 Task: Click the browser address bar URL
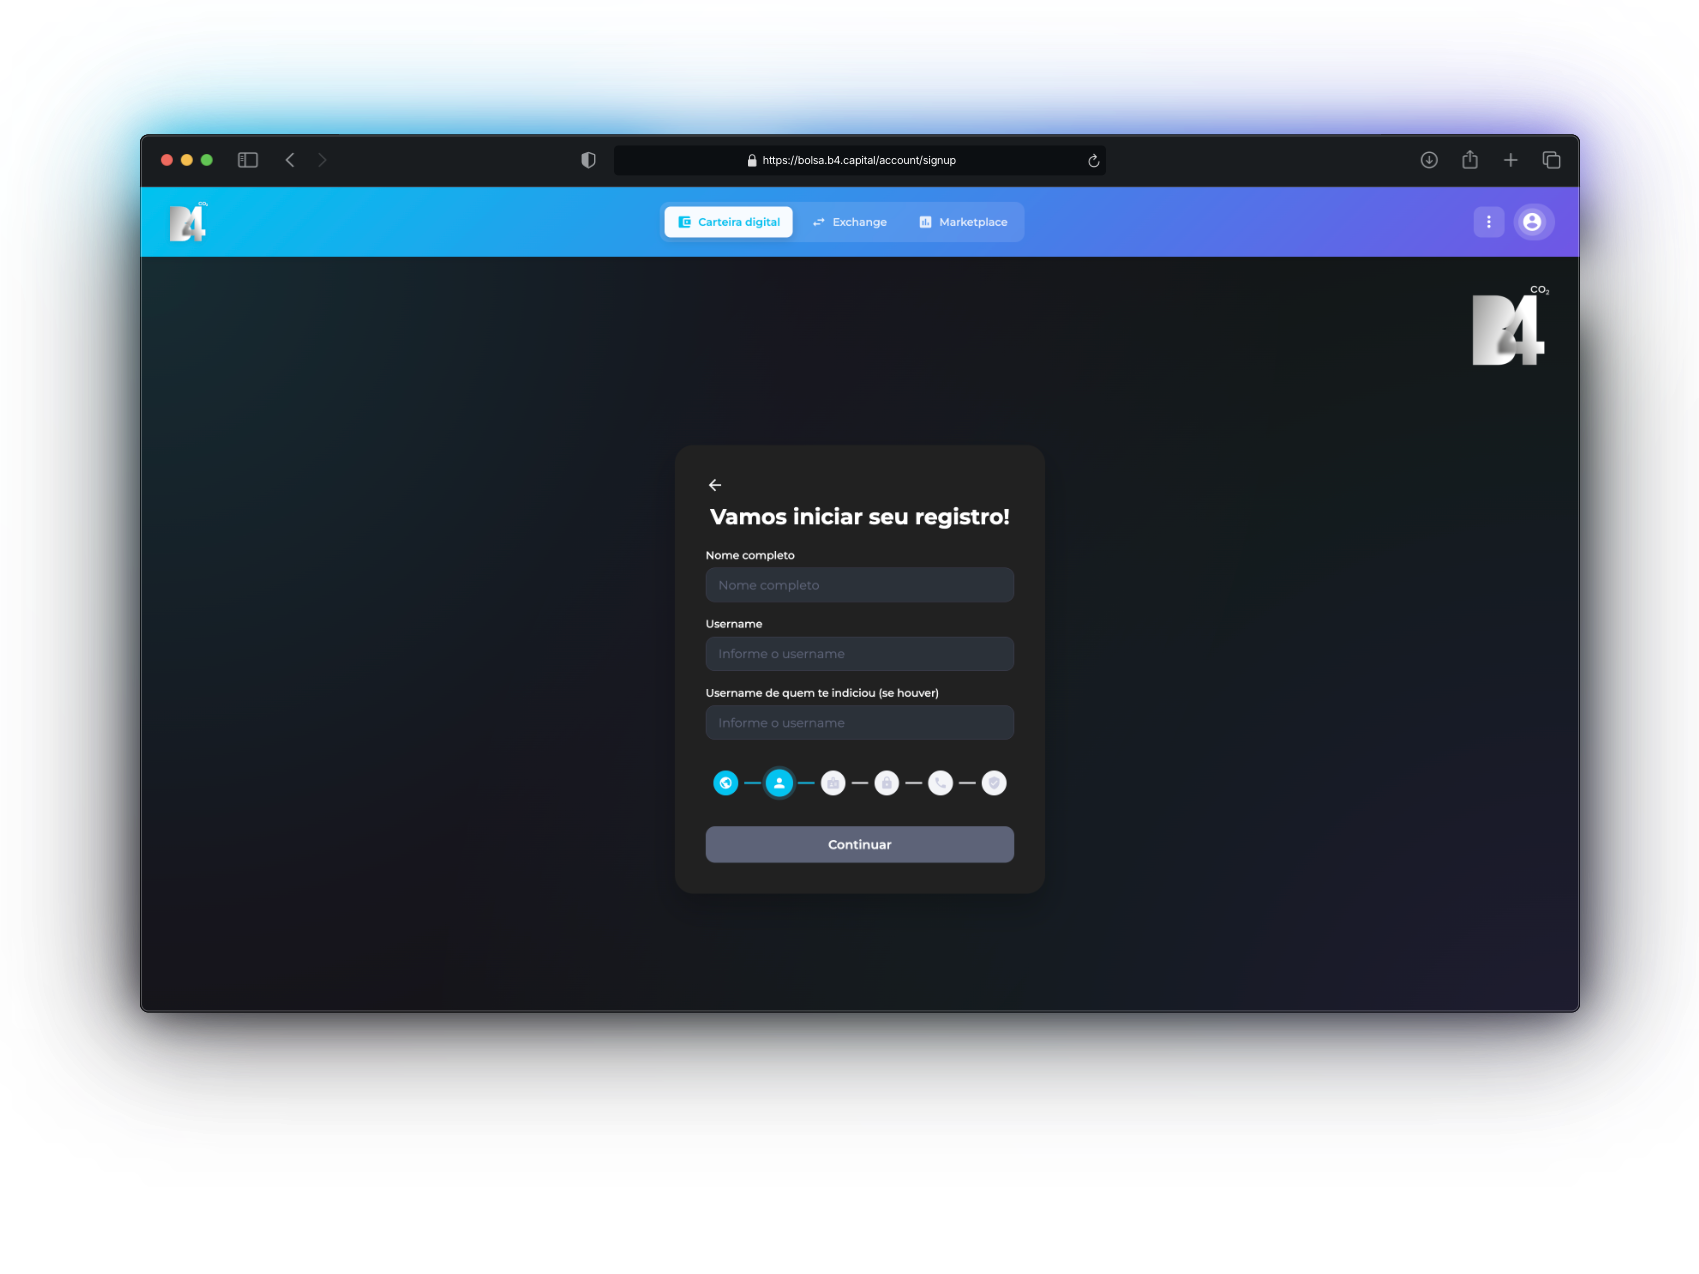858,160
